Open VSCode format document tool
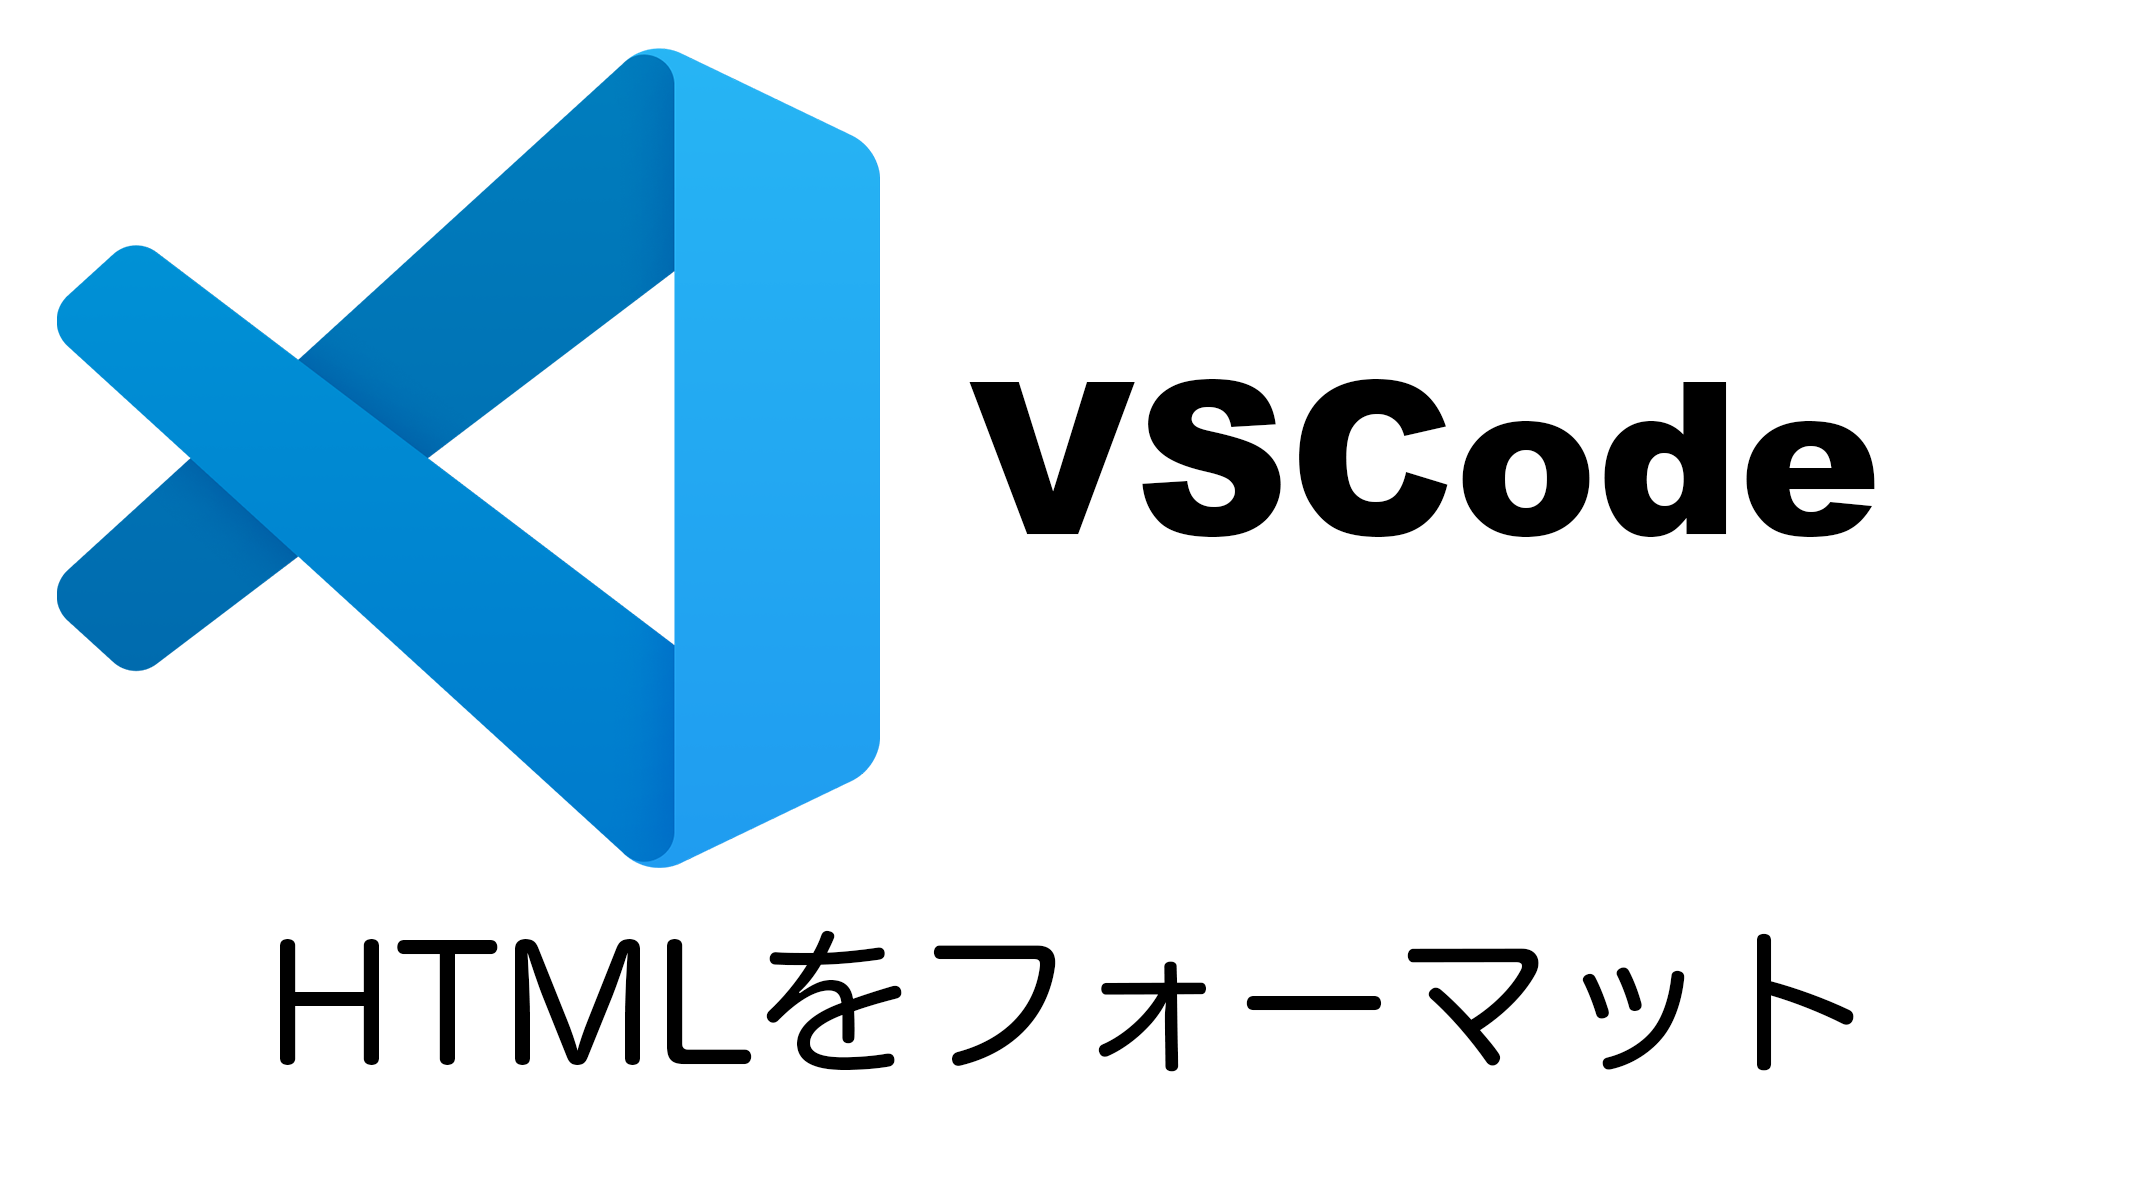 coord(1066,1026)
